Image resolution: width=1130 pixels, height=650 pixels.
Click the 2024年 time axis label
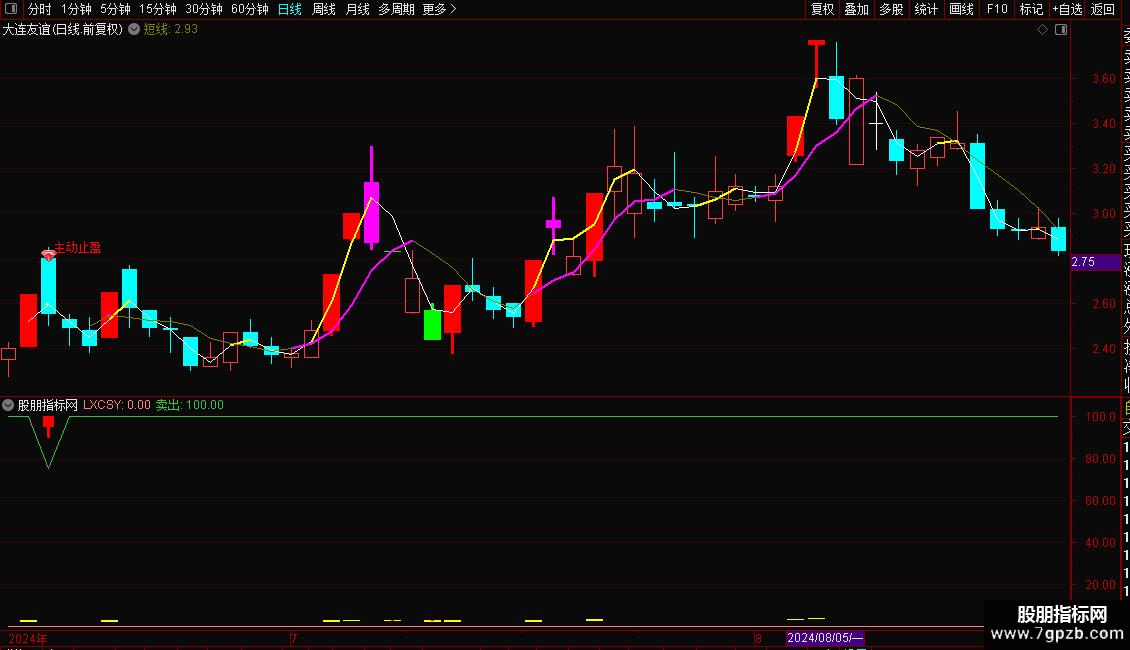[x=28, y=638]
